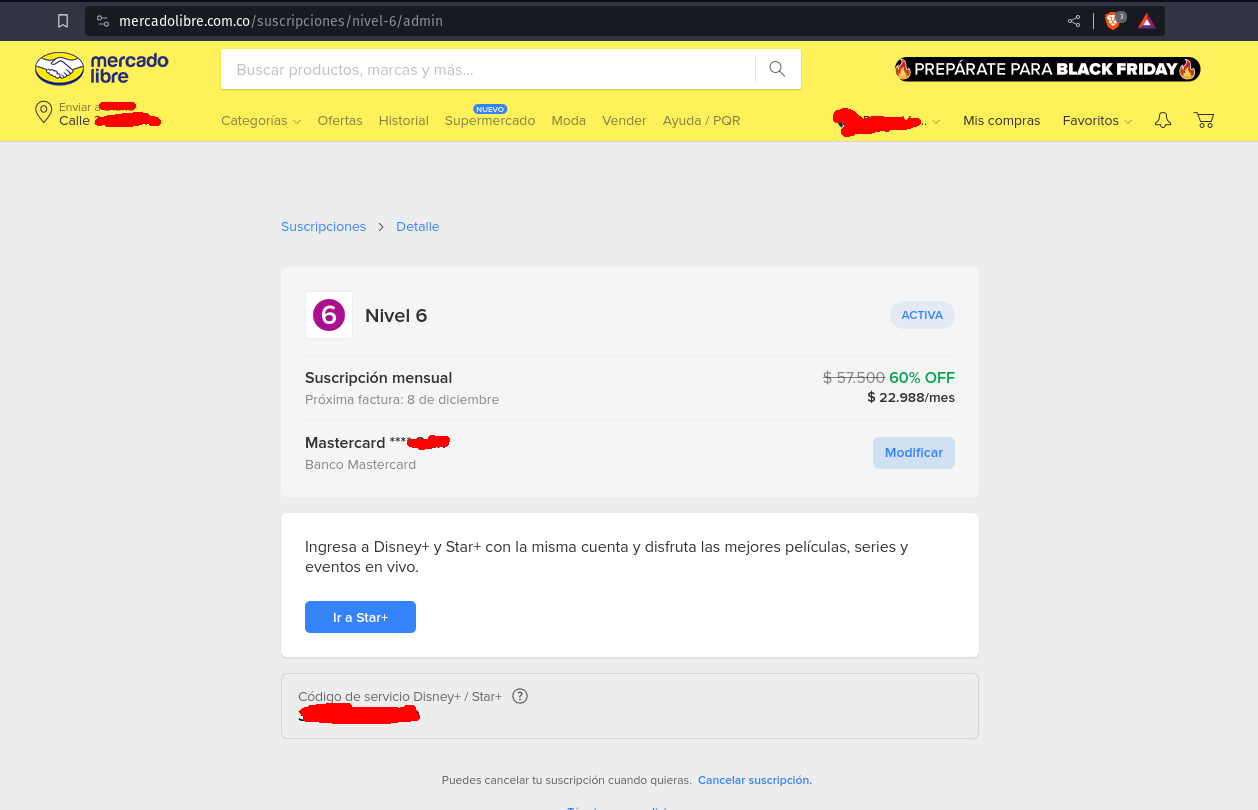The width and height of the screenshot is (1258, 810).
Task: Click the Disney+ service code help icon
Action: tap(520, 696)
